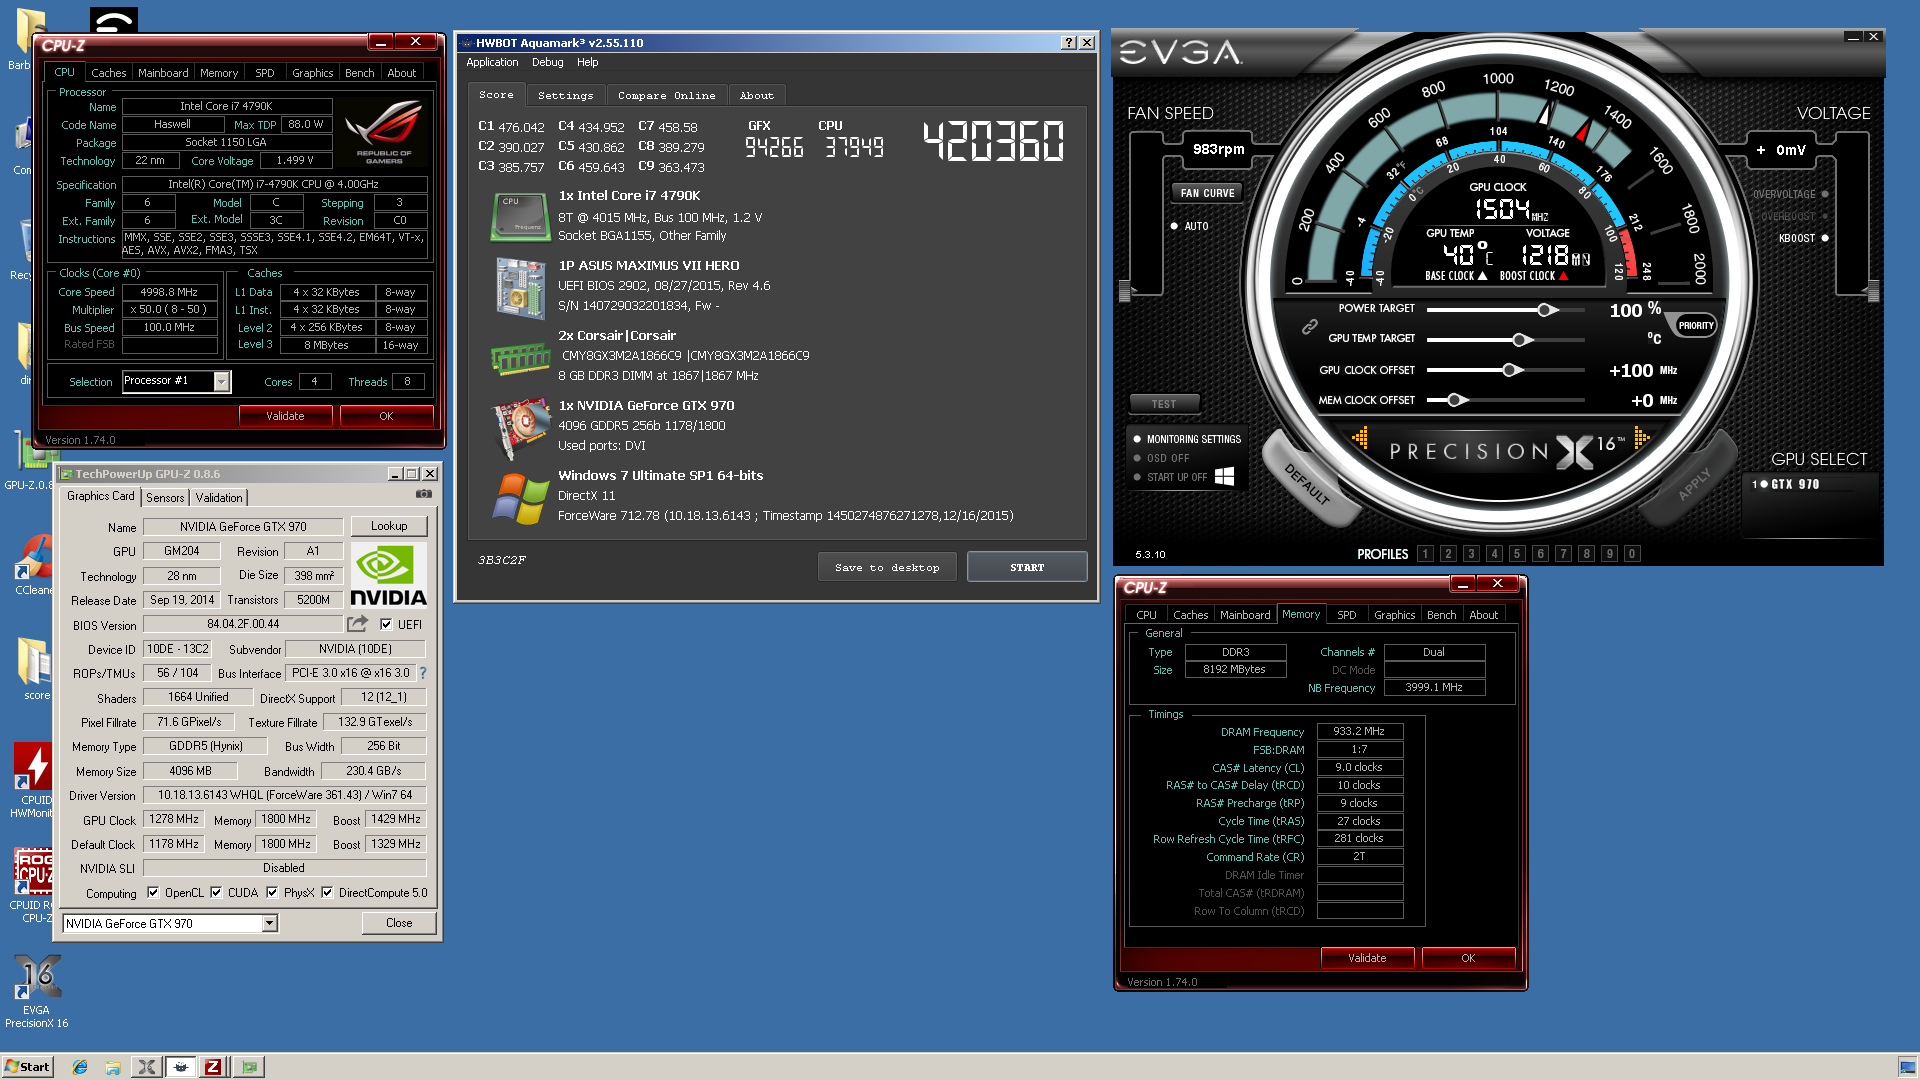Click the RAM stick icon in Aquamark
The image size is (1920, 1080).
[x=520, y=358]
